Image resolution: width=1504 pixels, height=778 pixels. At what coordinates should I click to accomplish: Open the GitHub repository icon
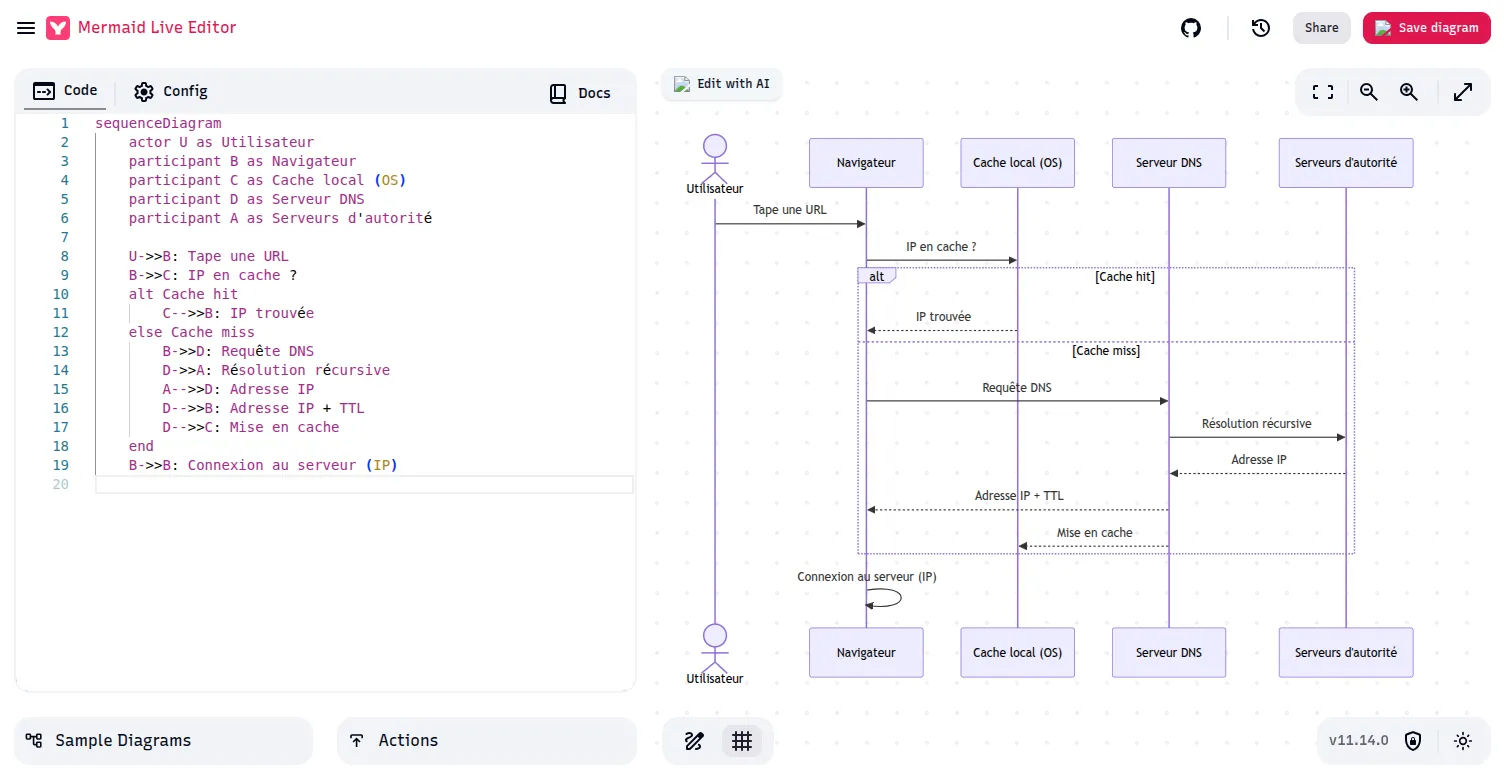tap(1190, 28)
